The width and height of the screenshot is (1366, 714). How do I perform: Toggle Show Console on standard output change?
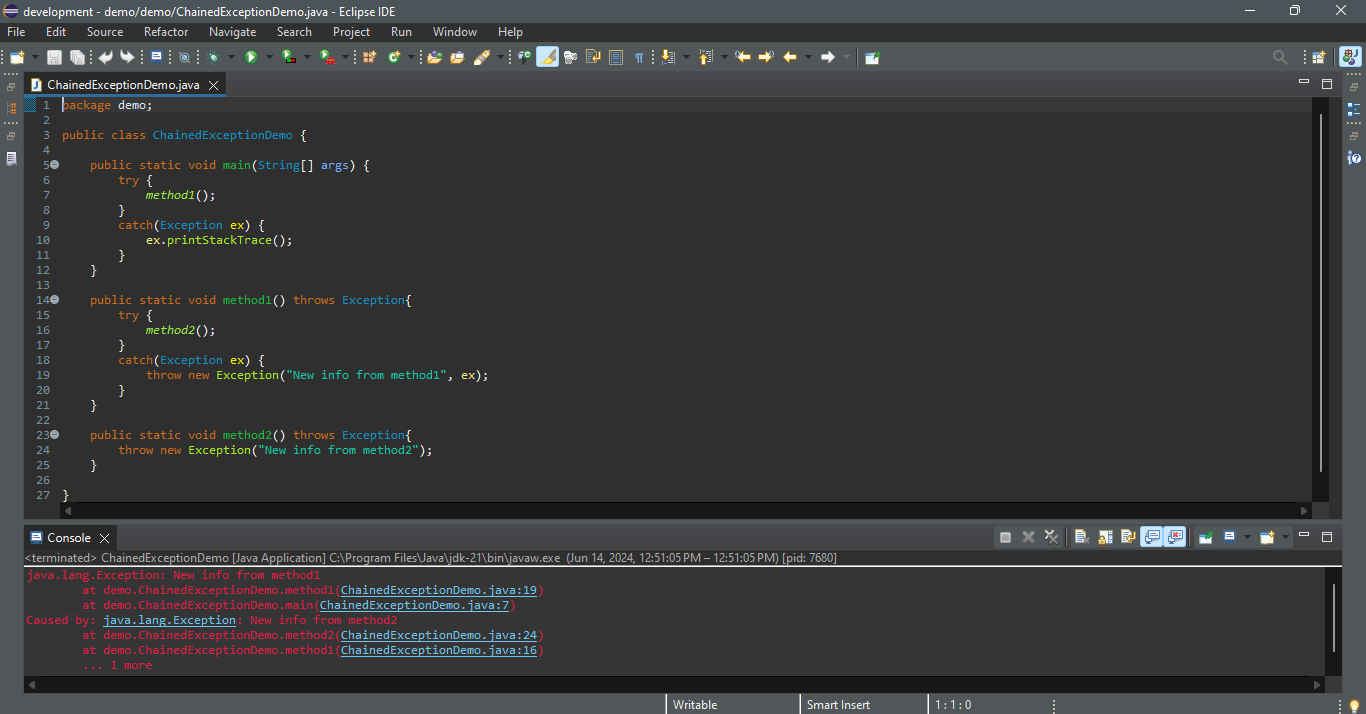pyautogui.click(x=1151, y=537)
